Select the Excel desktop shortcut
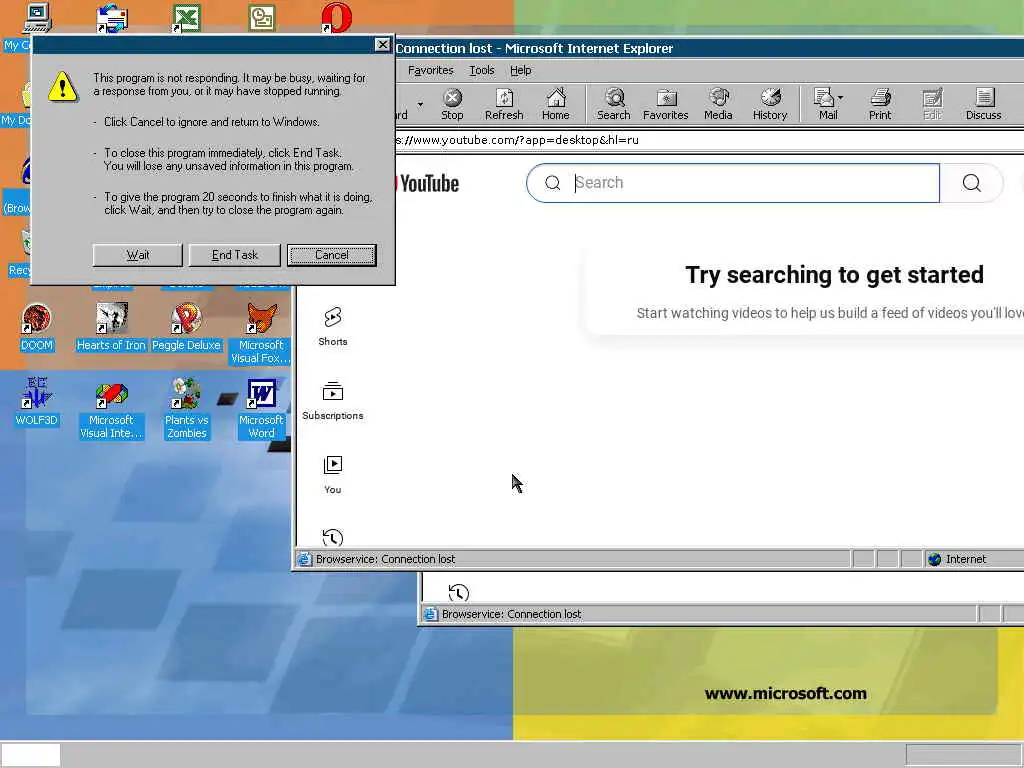The height and width of the screenshot is (768, 1024). coord(187,18)
